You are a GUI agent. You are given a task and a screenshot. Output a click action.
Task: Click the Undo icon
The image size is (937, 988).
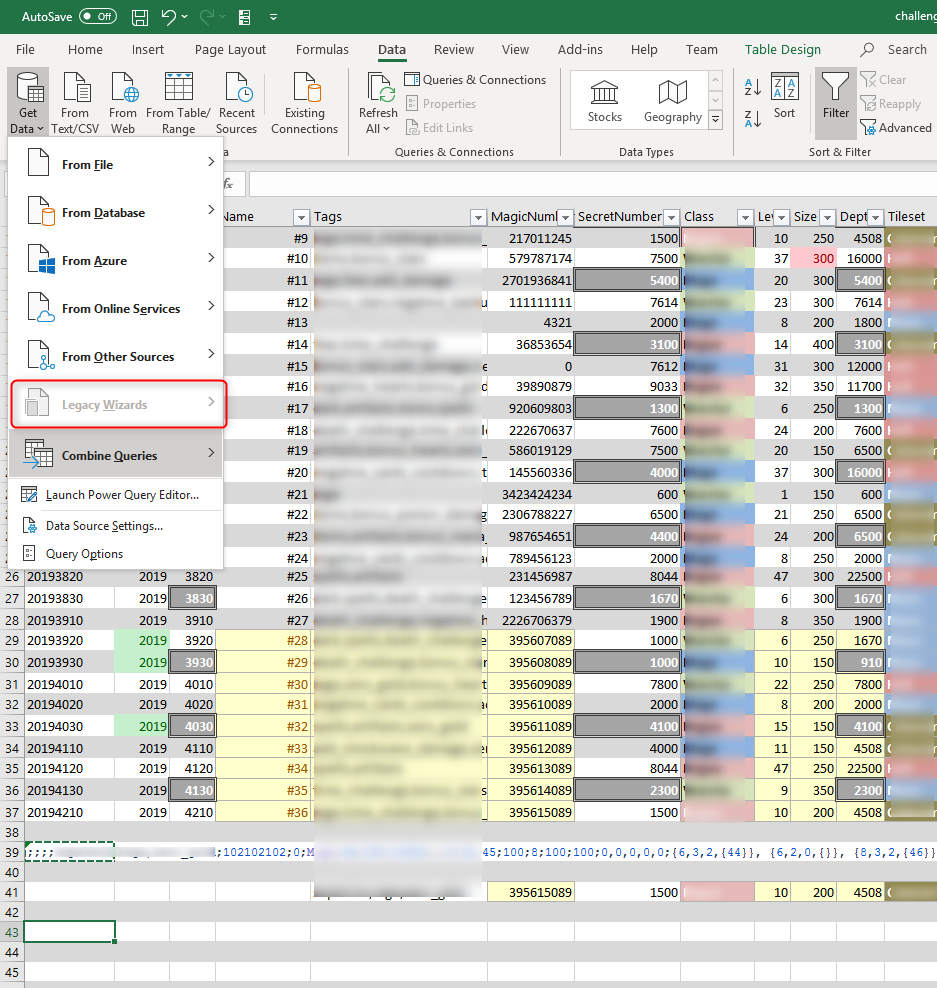point(168,17)
